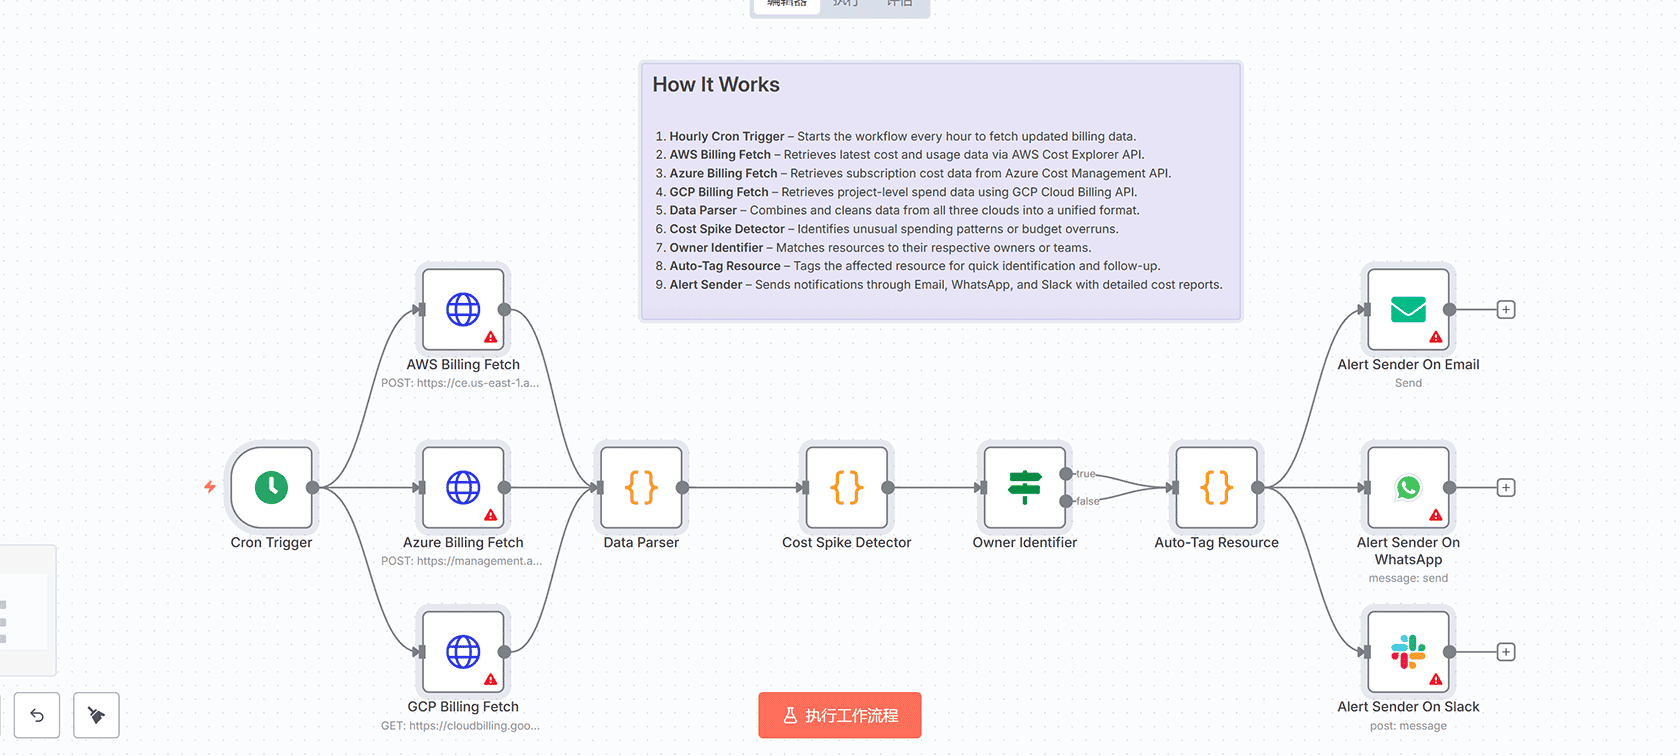This screenshot has height=756, width=1680.
Task: Click the plus after the Slack alert node
Action: click(x=1506, y=652)
